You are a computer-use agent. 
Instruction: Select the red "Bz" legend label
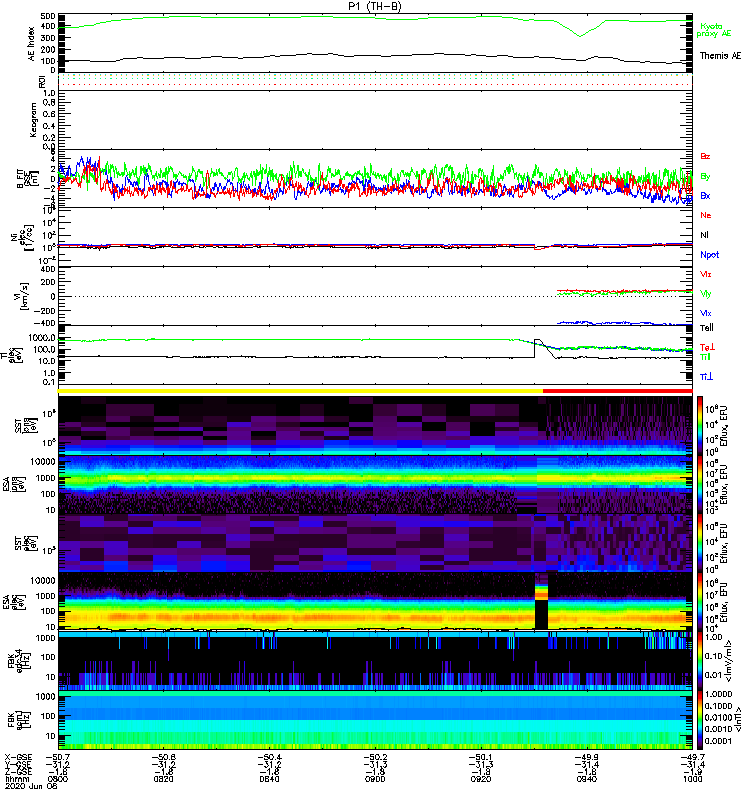(705, 156)
